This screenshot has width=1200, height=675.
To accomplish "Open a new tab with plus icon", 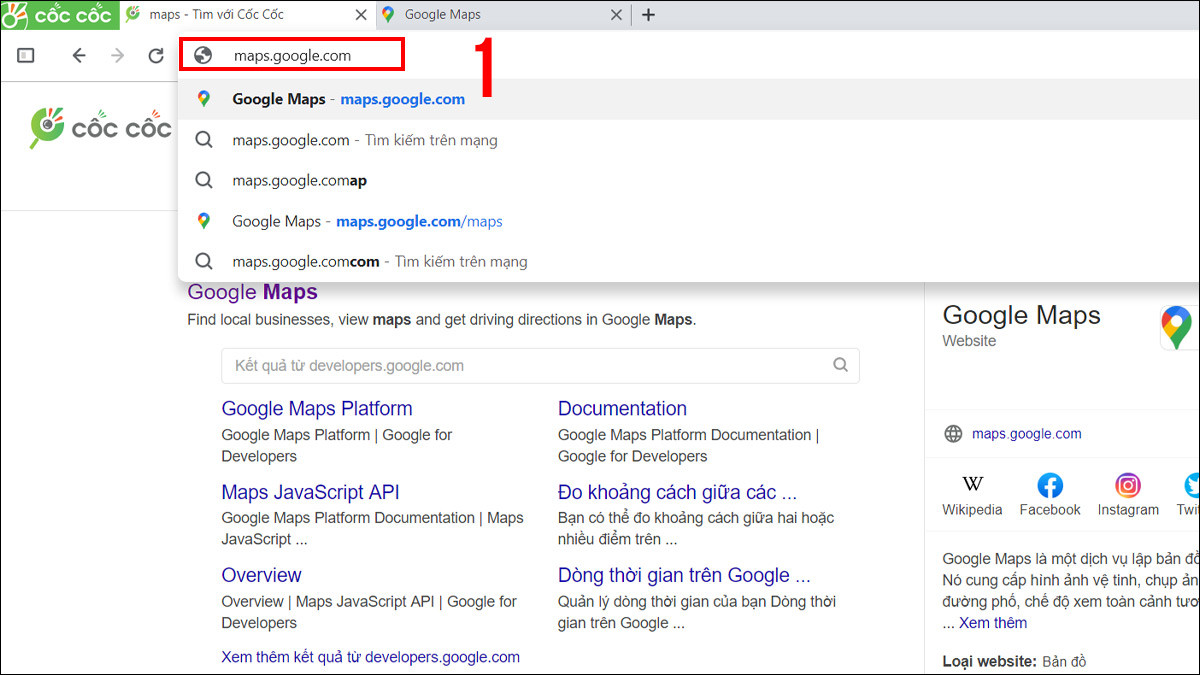I will (648, 15).
